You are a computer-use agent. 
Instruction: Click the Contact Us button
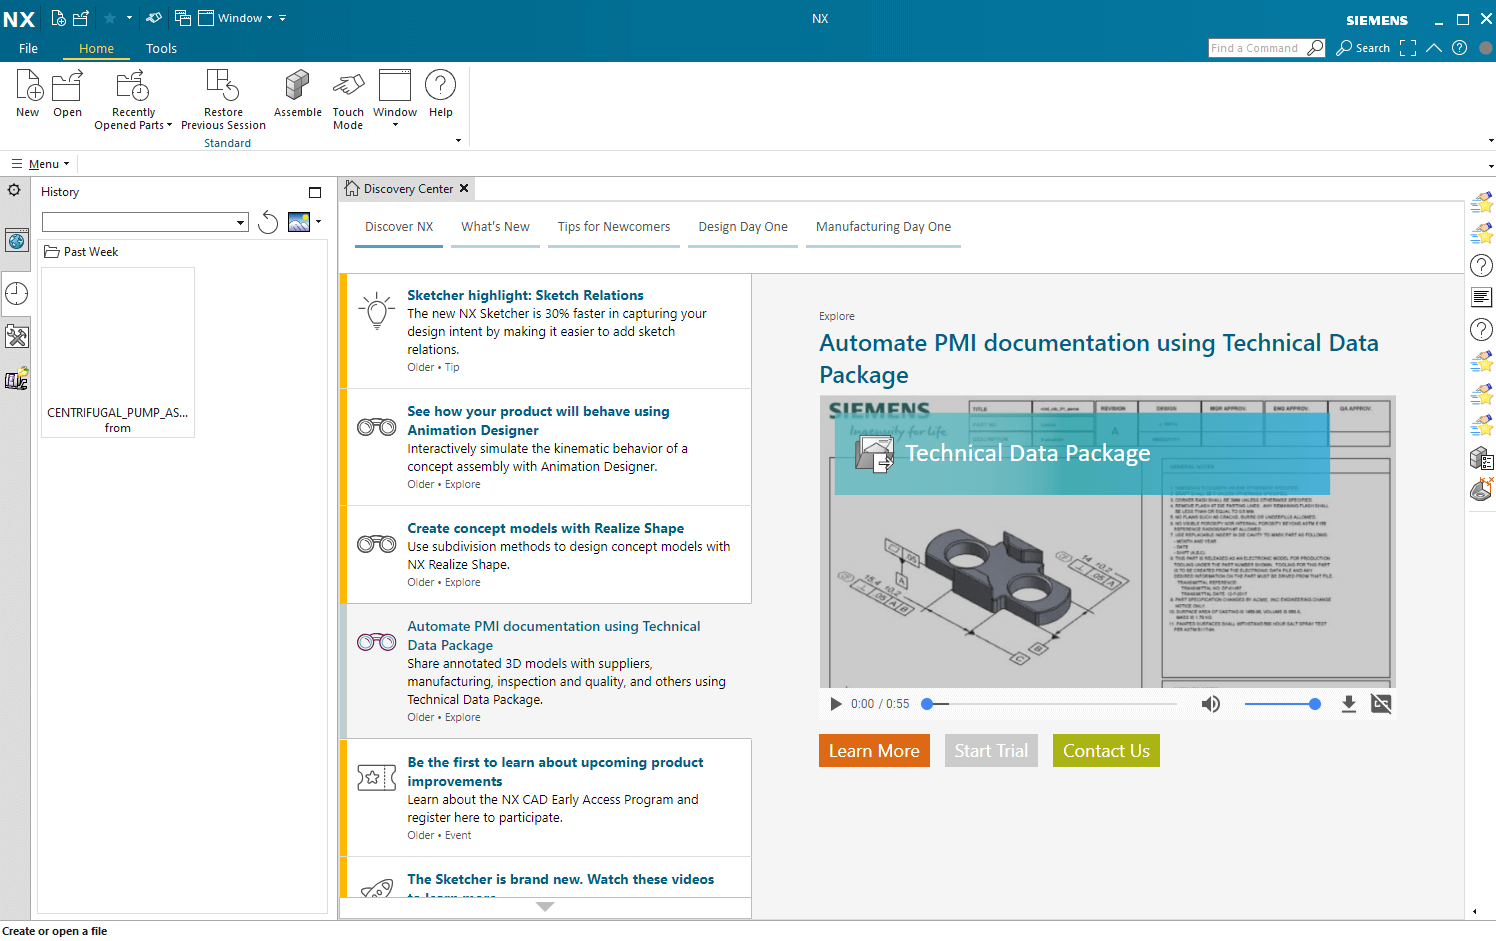(1106, 751)
